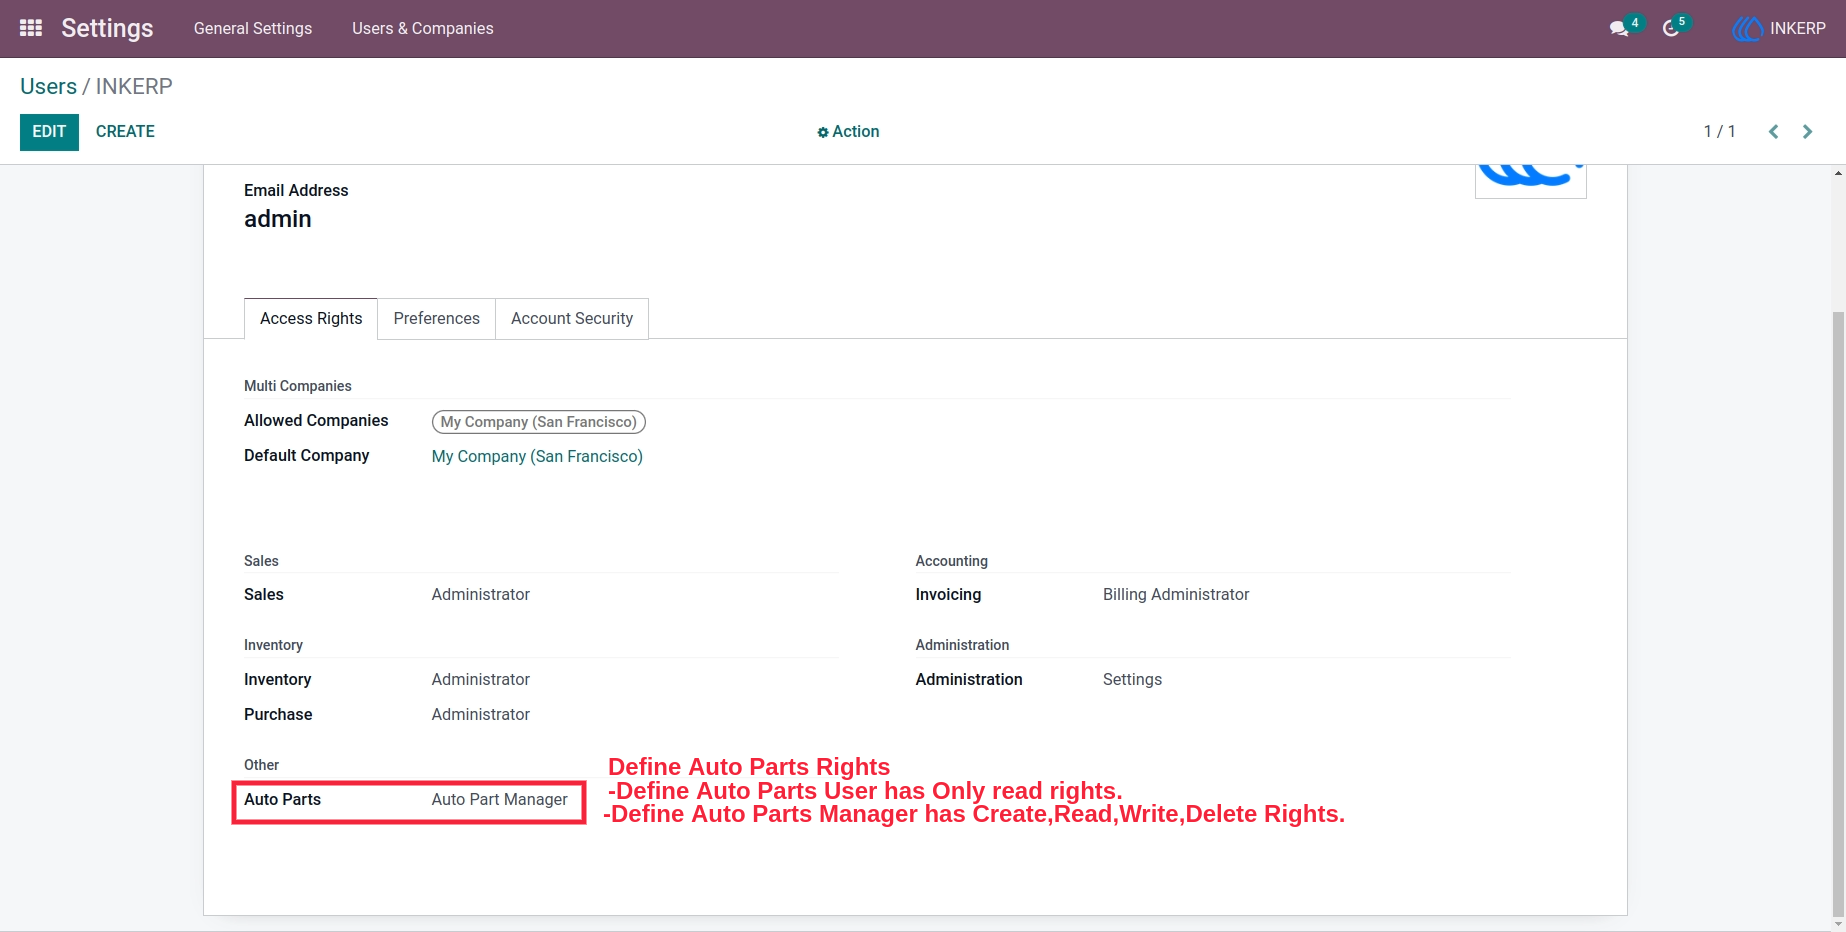Click the Purchase field label

[x=278, y=714]
